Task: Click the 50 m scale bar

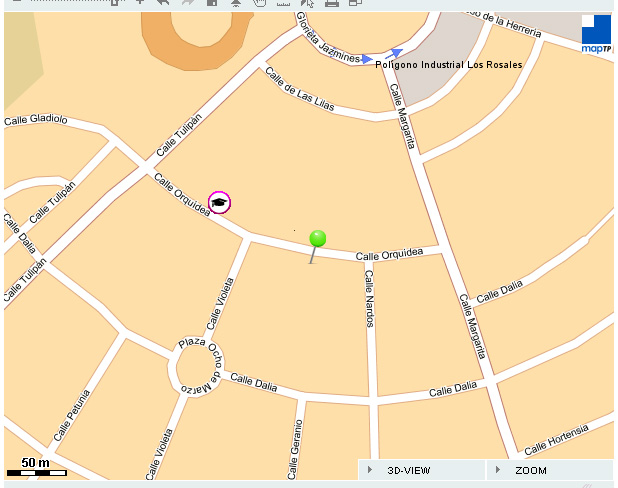Action: tap(36, 468)
